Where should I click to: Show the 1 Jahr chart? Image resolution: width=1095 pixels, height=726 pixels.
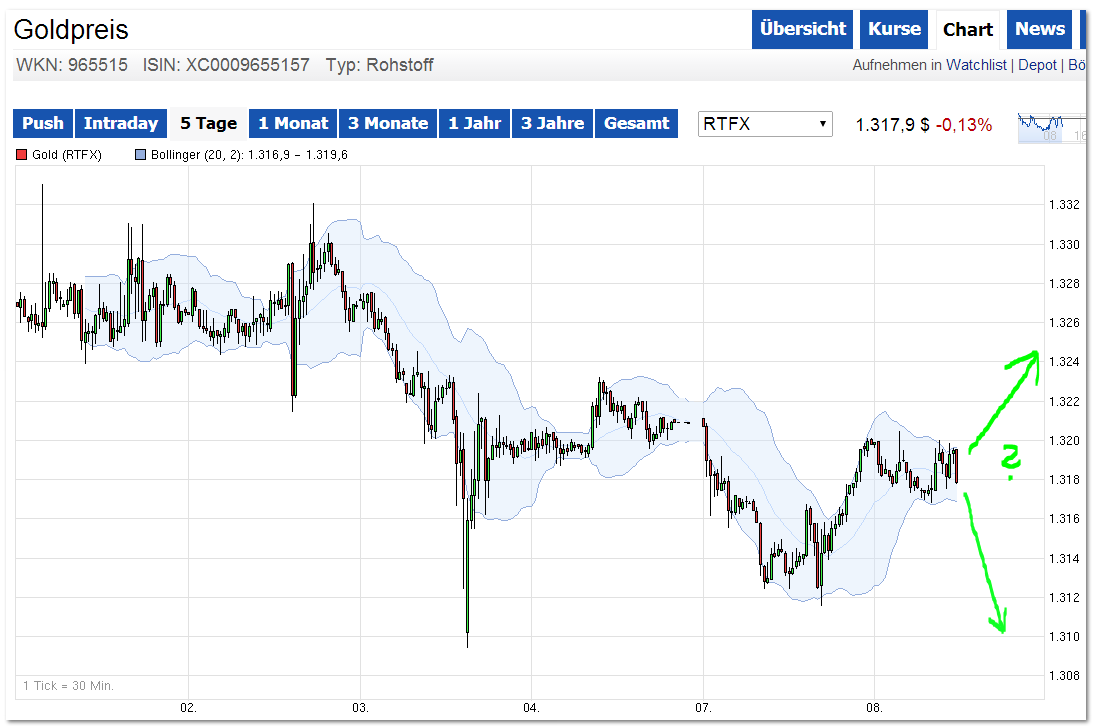(x=475, y=123)
